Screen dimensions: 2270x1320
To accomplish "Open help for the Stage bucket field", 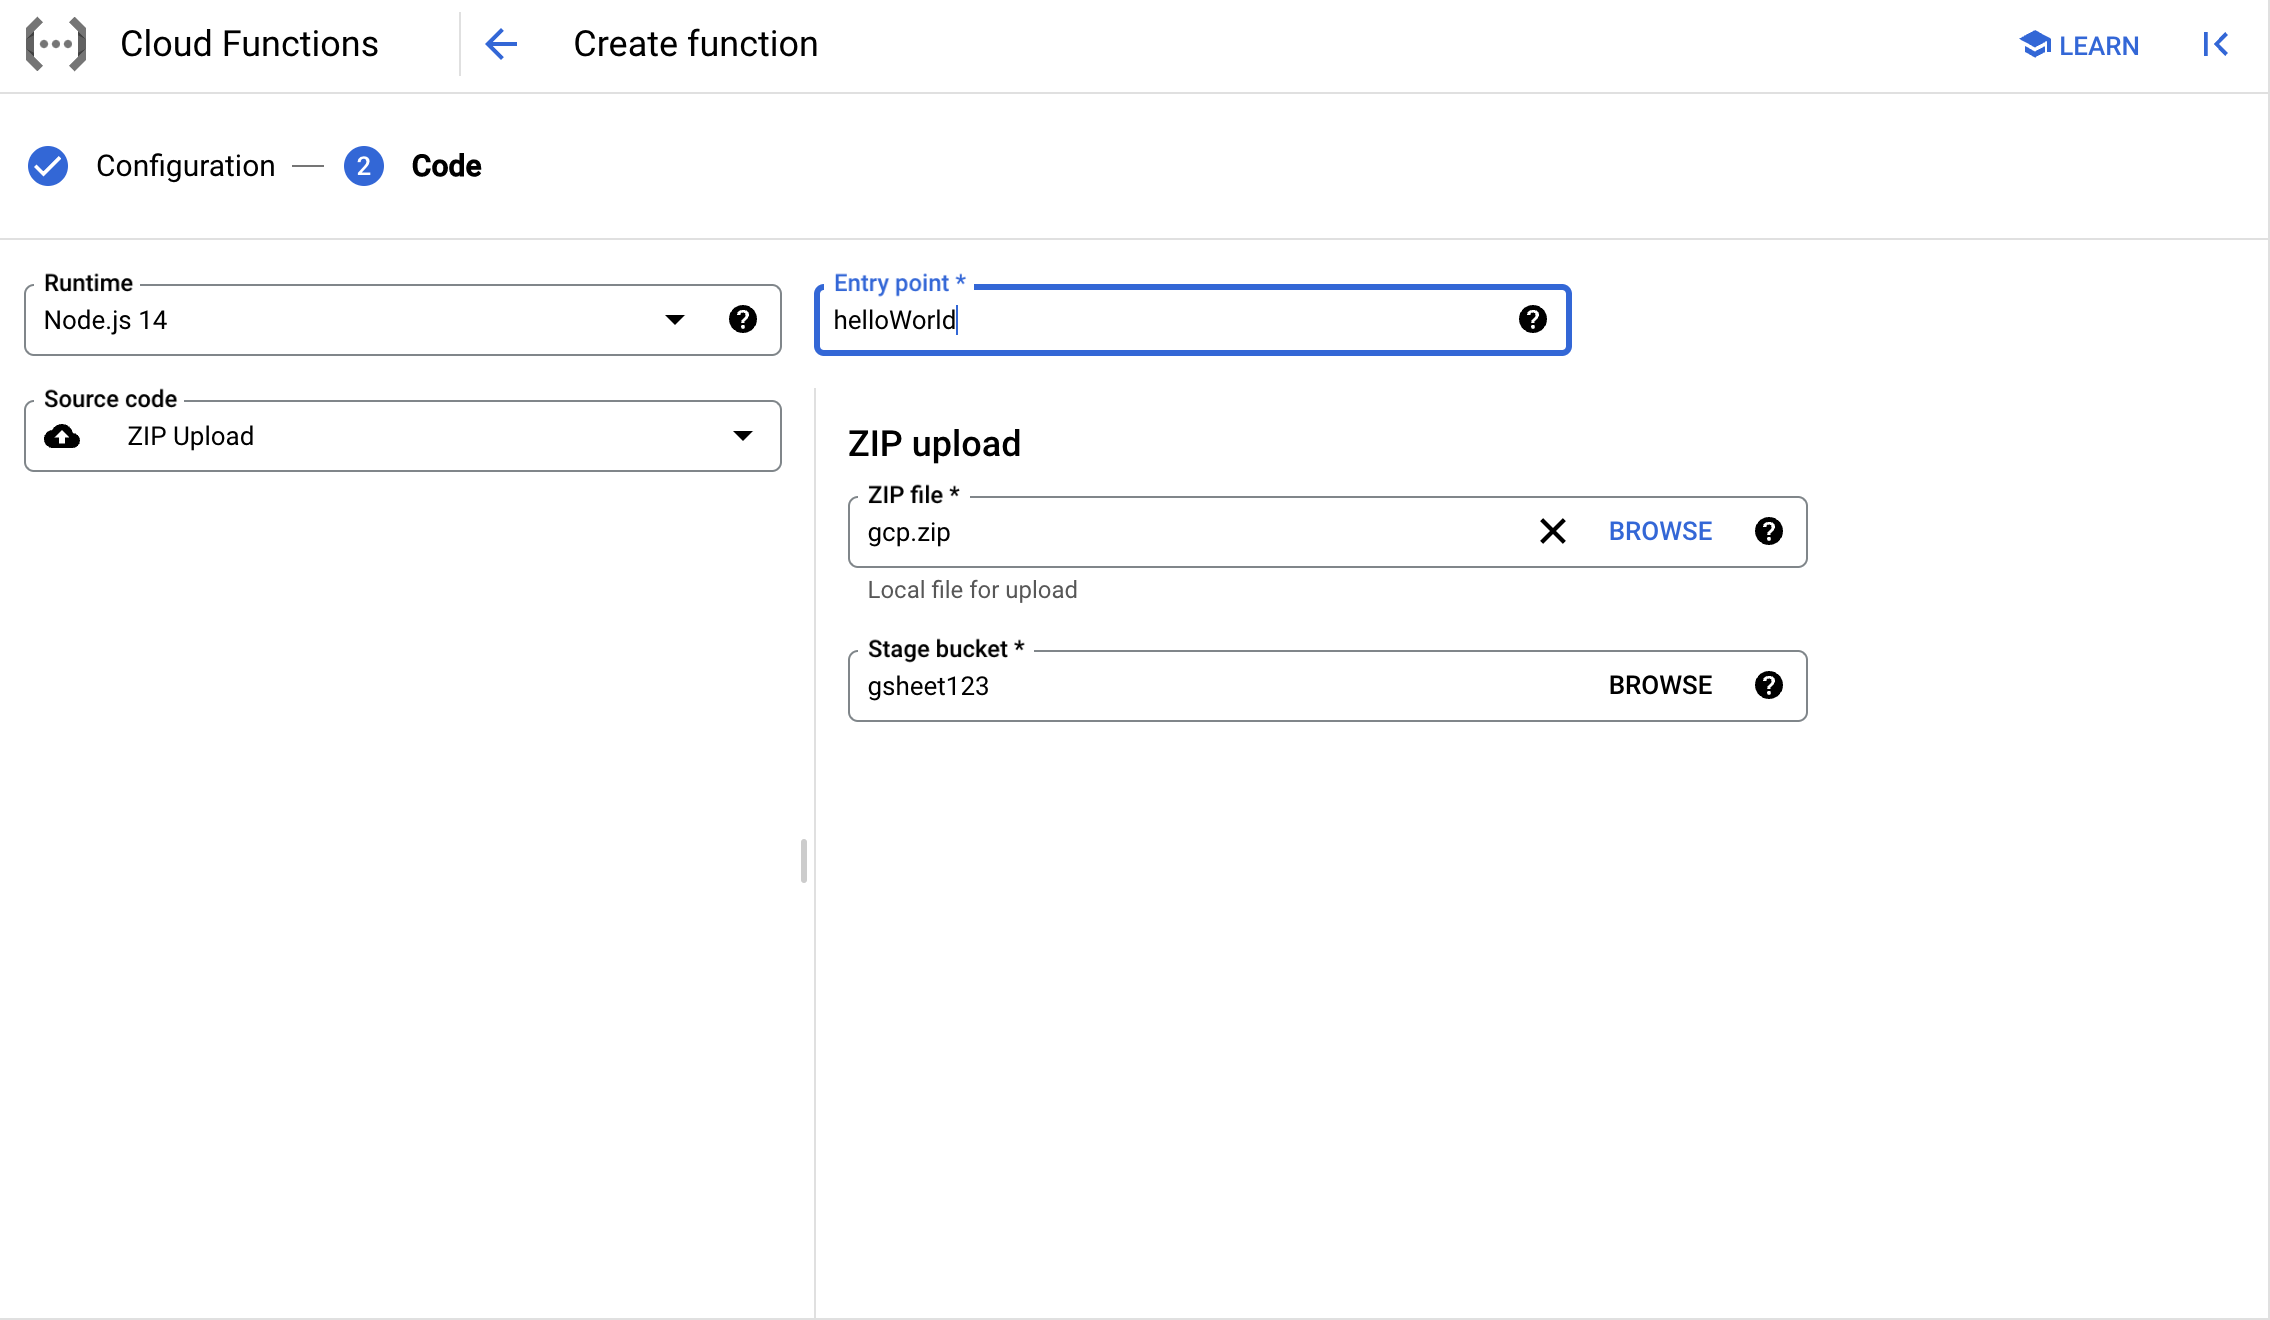I will coord(1768,685).
